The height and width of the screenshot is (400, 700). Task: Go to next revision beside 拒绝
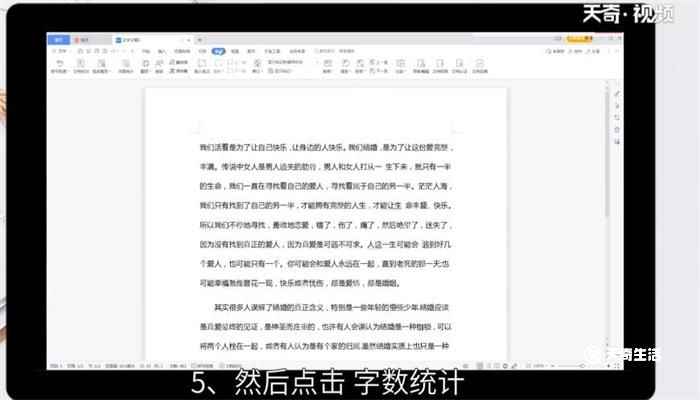click(x=378, y=71)
